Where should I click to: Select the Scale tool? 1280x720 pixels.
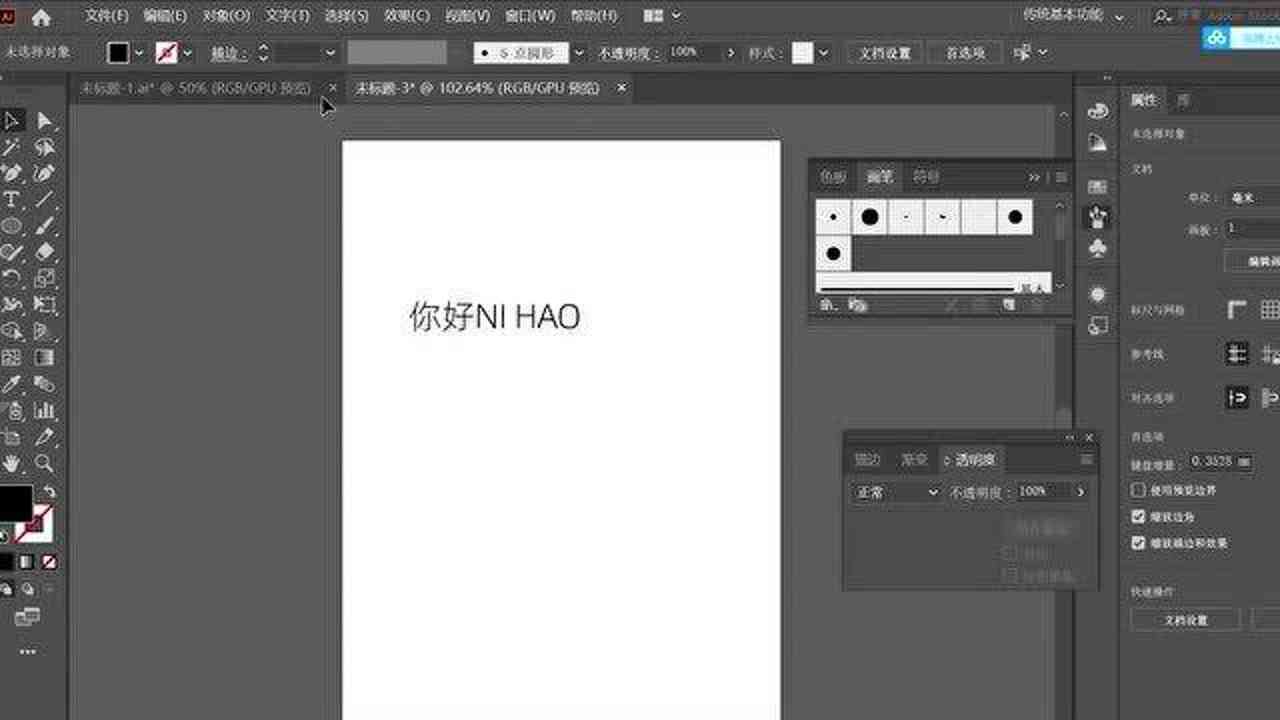pos(44,278)
